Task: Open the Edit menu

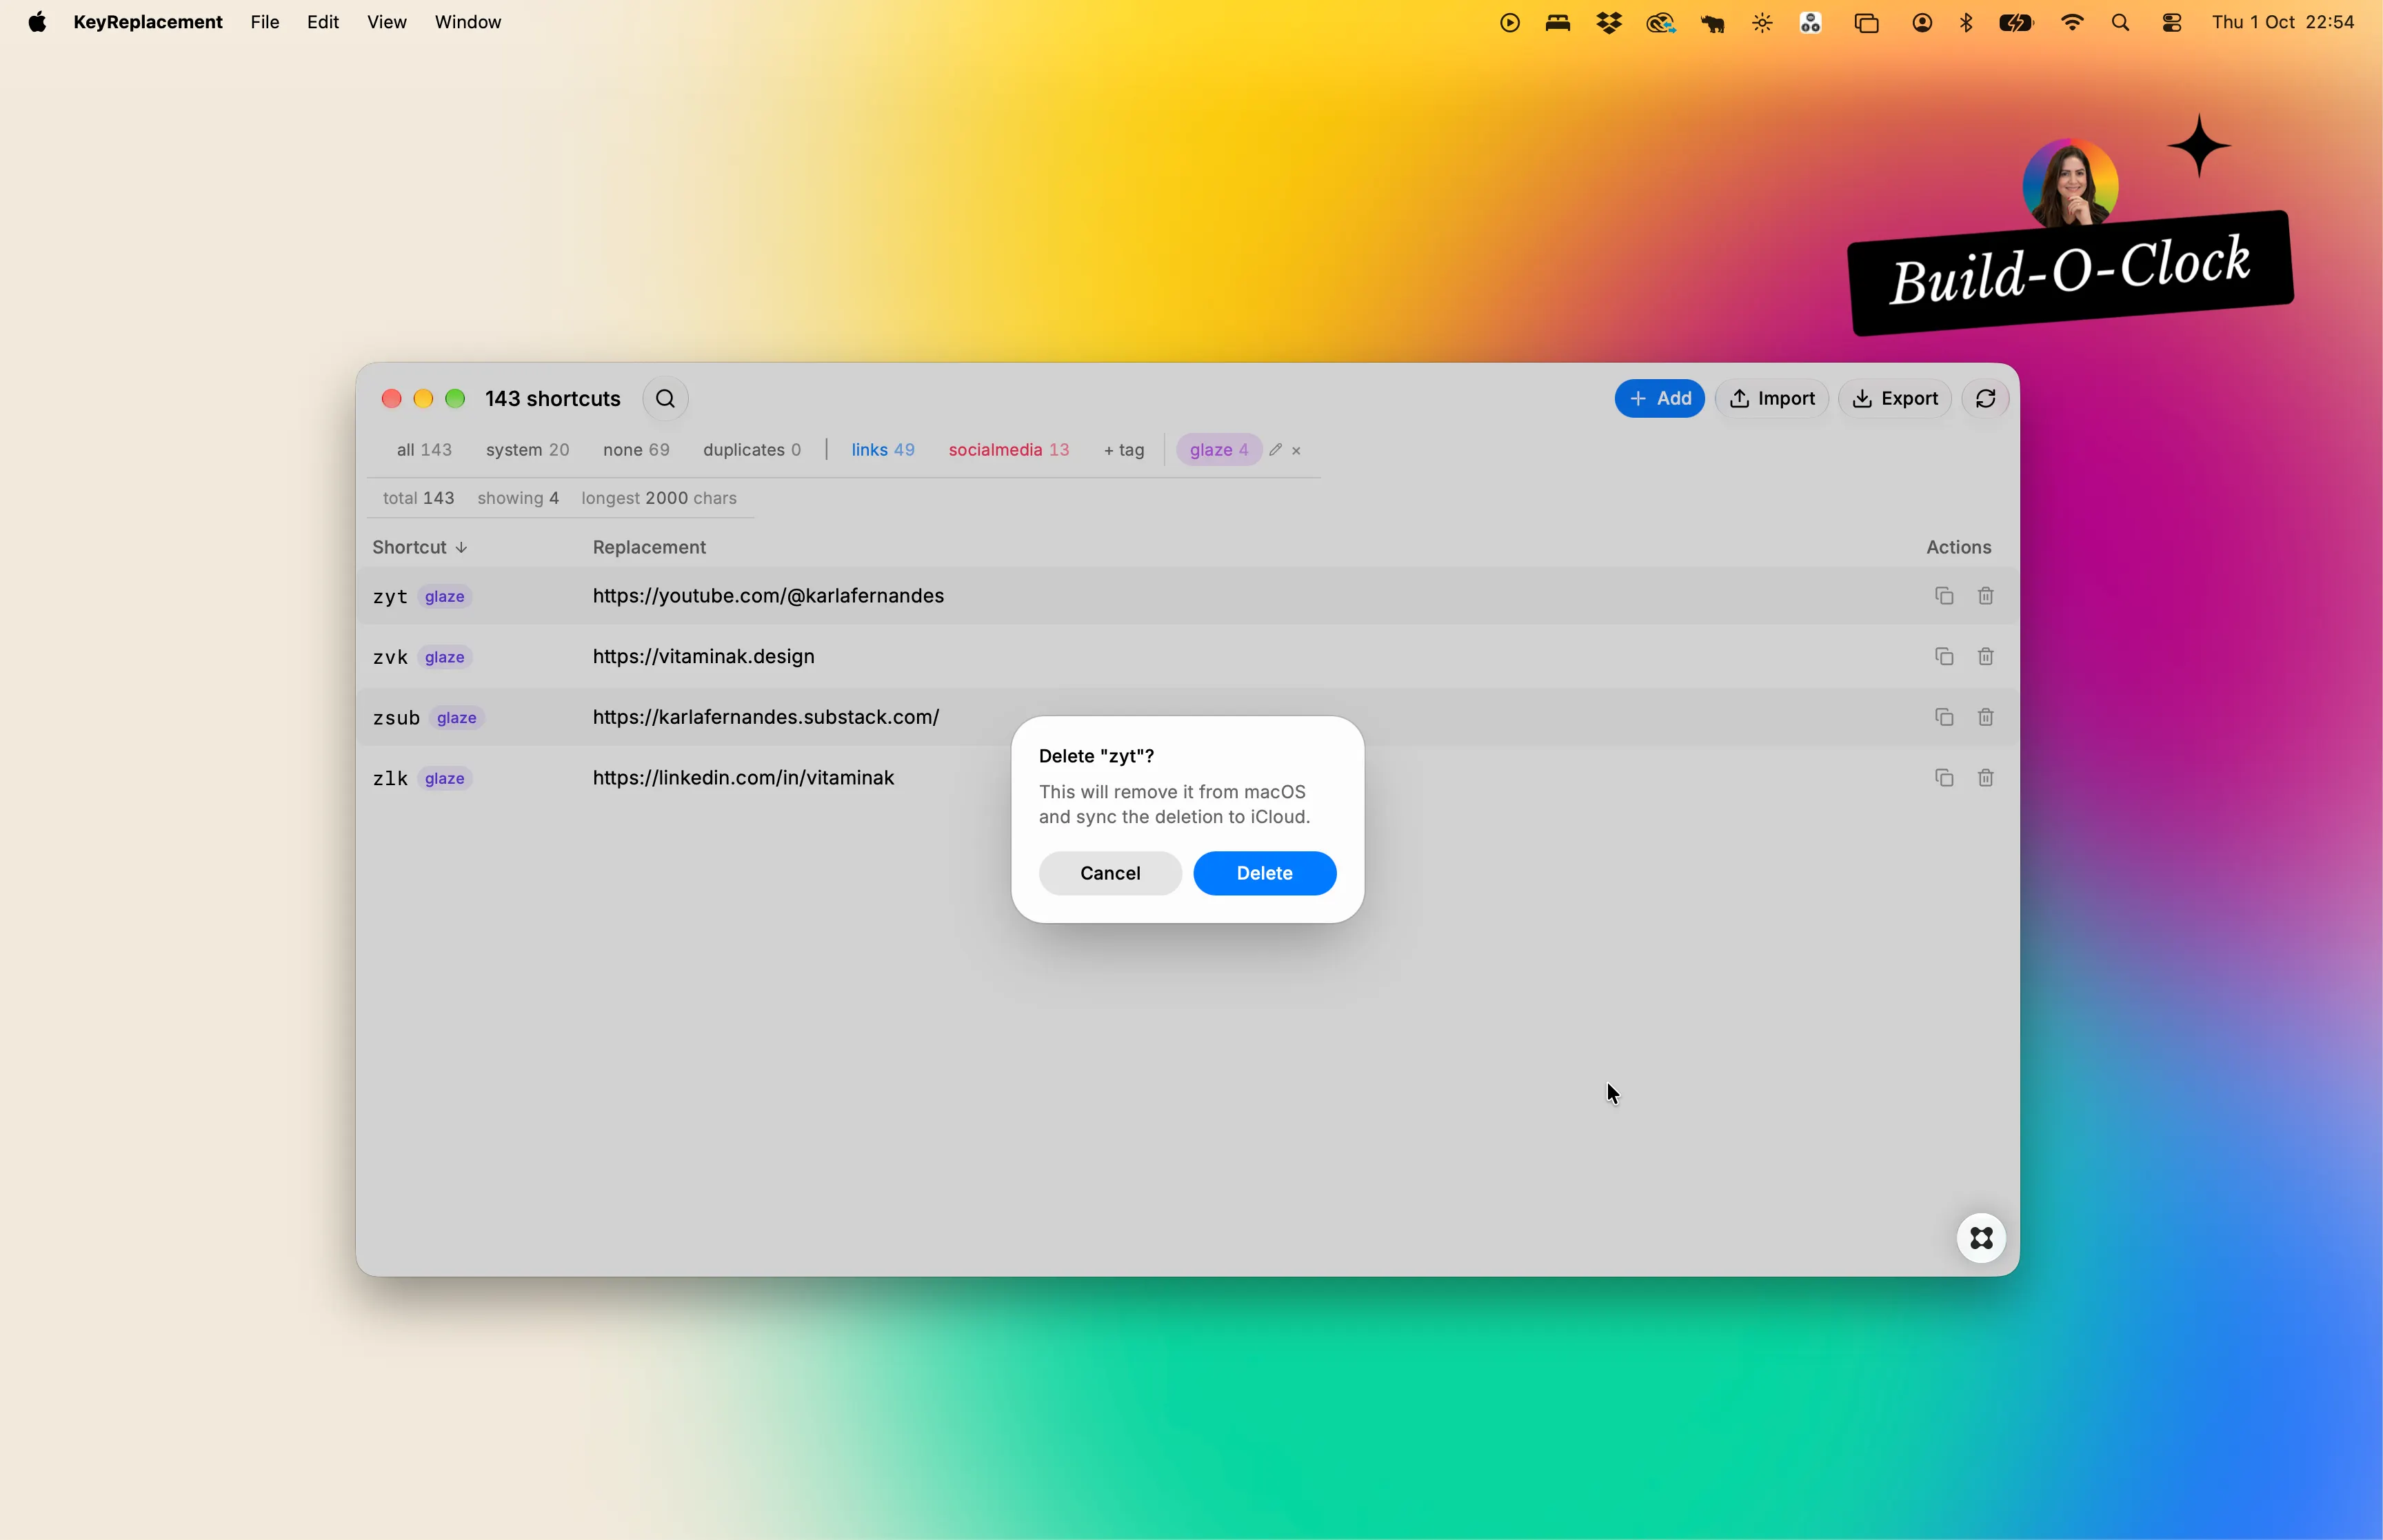Action: pyautogui.click(x=322, y=22)
